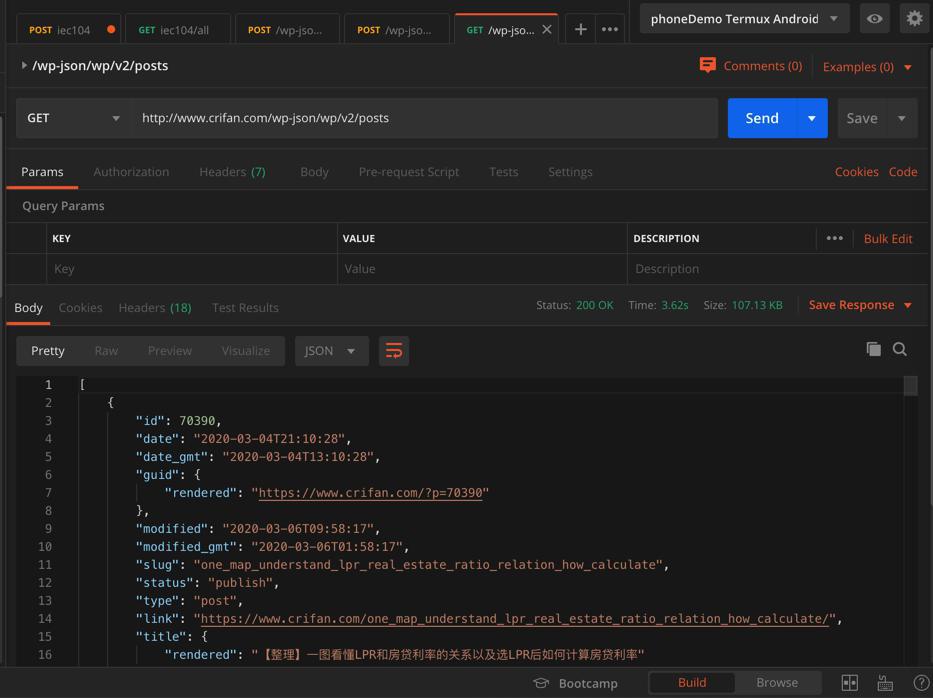Open the post link URL on line 14
933x698 pixels.
click(515, 619)
